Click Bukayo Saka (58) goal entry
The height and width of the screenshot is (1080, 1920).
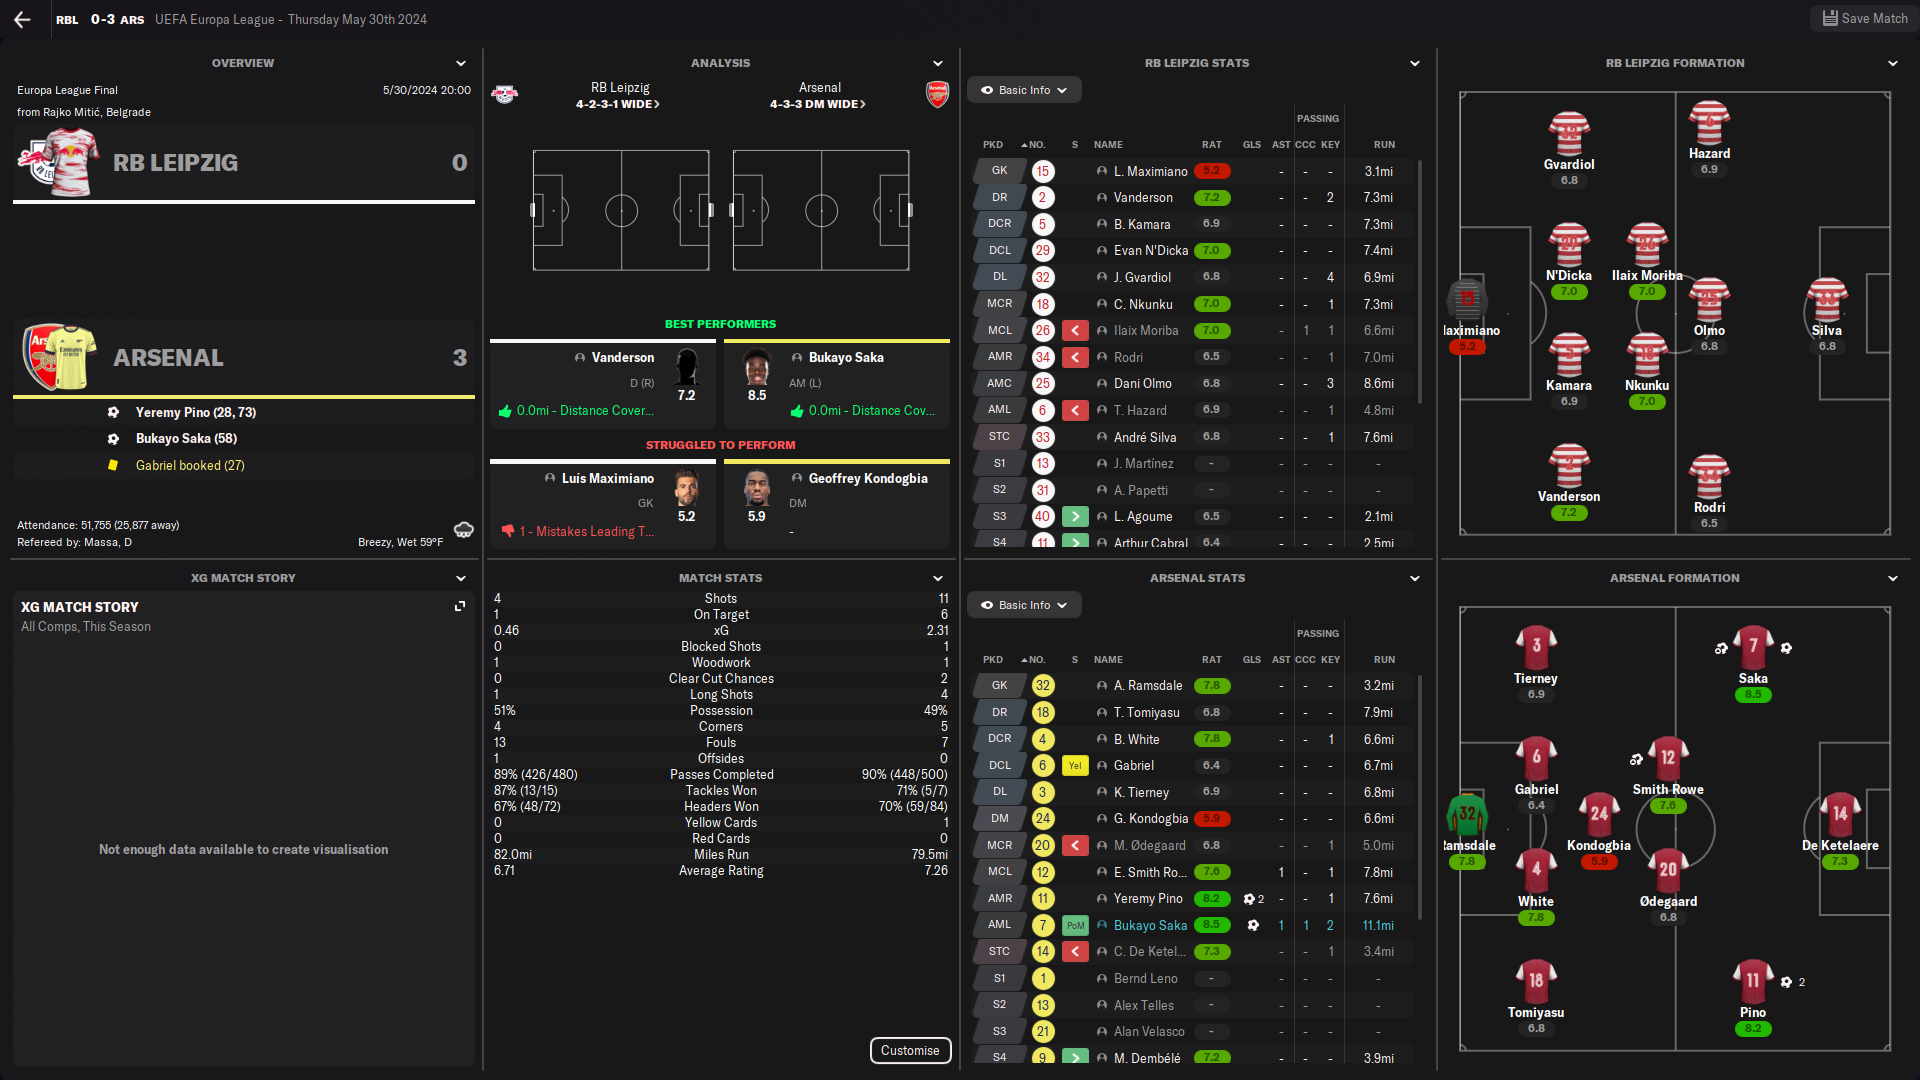[186, 438]
